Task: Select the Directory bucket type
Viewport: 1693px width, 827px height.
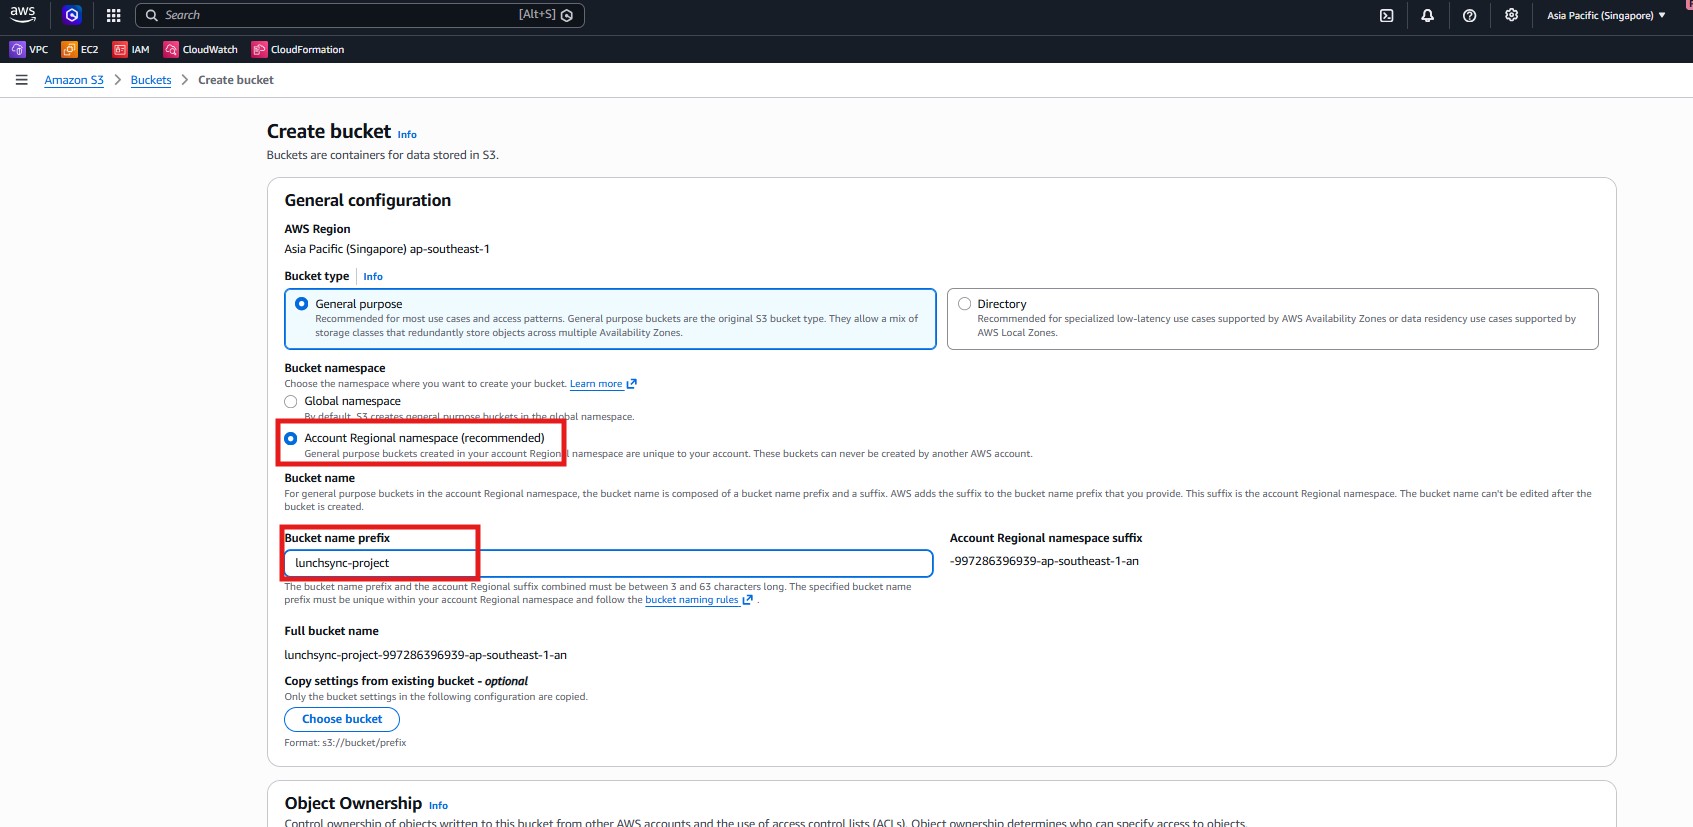Action: (965, 304)
